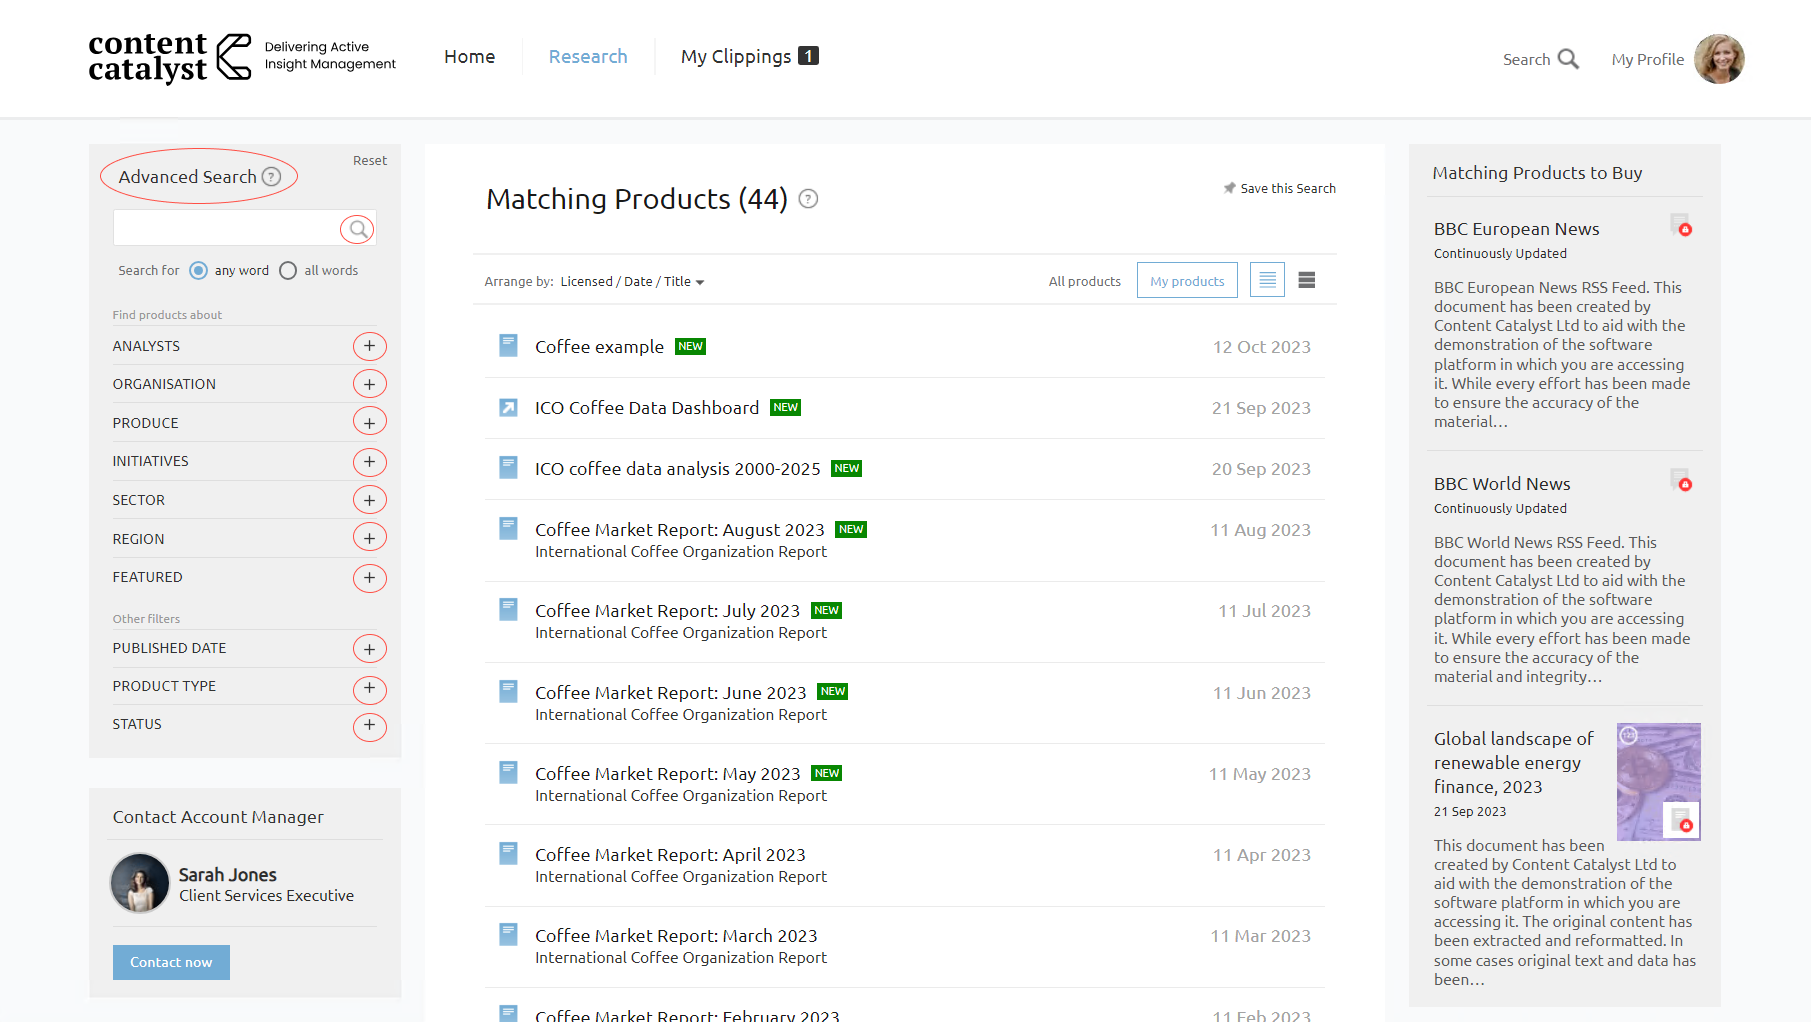Screen dimensions: 1811x1022
Task: Click the Advanced Search help icon
Action: (271, 177)
